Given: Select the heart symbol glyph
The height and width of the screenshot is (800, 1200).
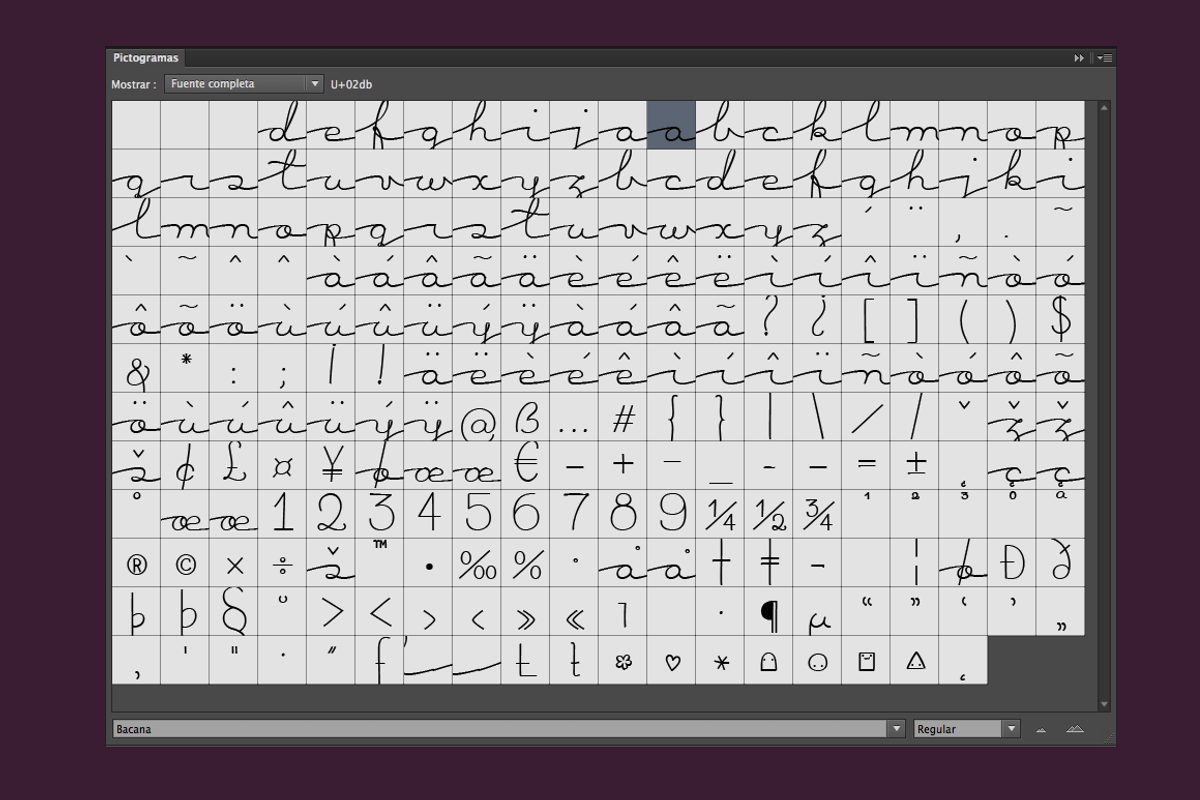Looking at the screenshot, I should pyautogui.click(x=672, y=661).
